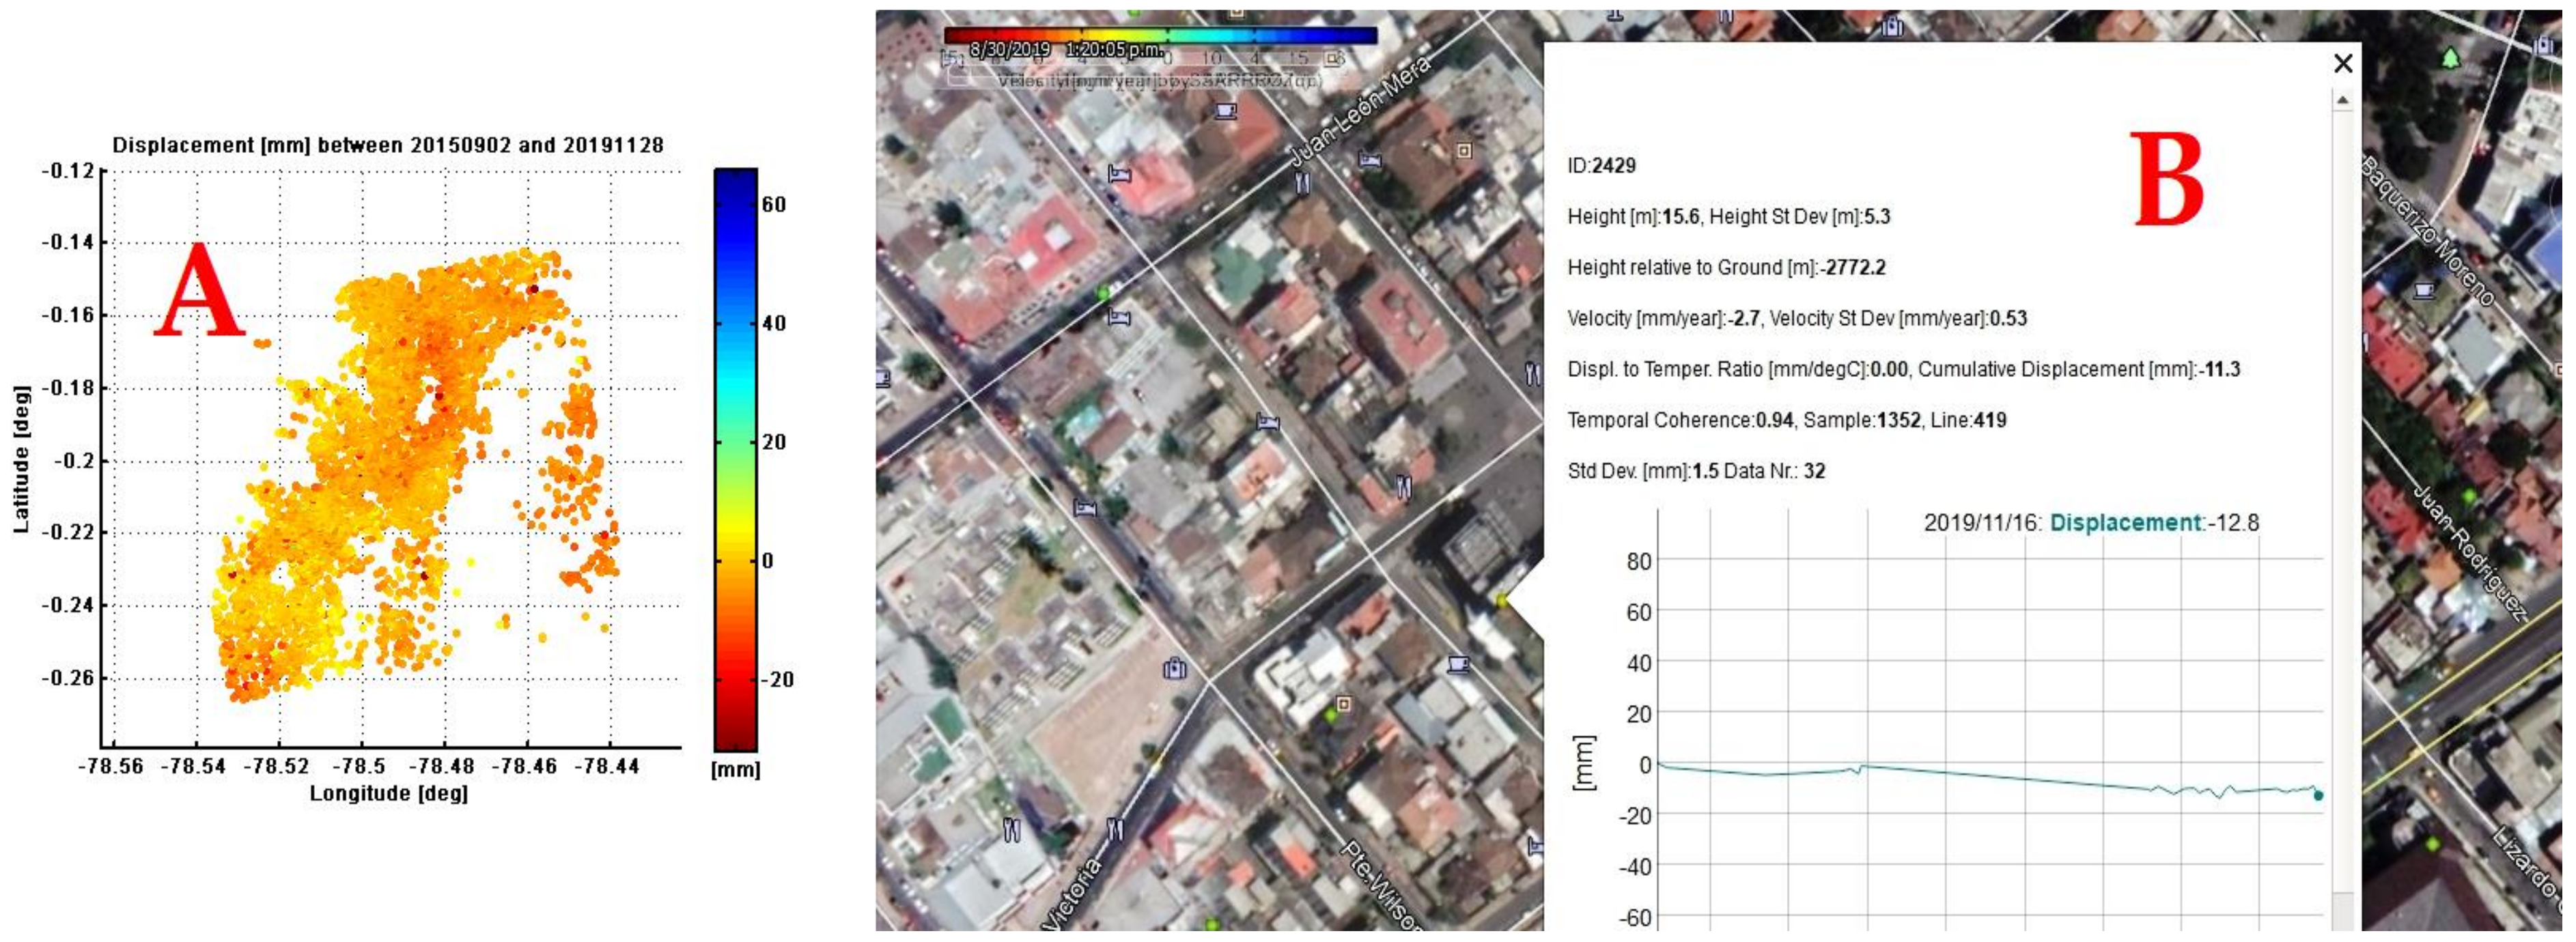Select the hotel bed icon beside Juan León Mera label
Viewport: 2576px width, 942px height.
tap(1370, 159)
